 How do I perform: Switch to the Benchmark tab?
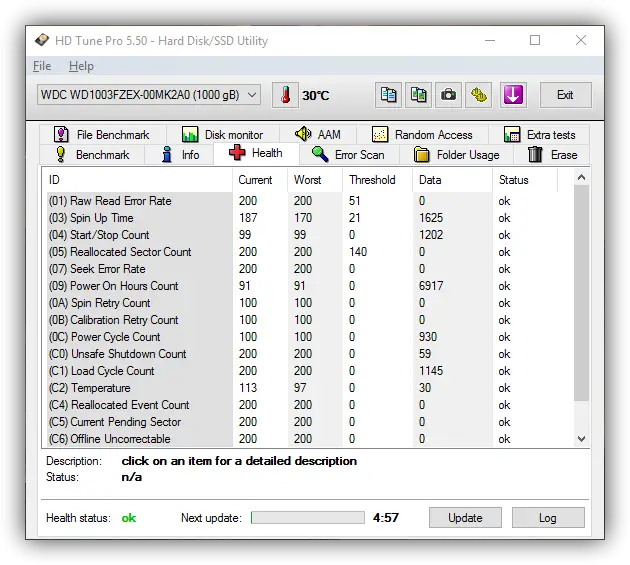tap(92, 155)
